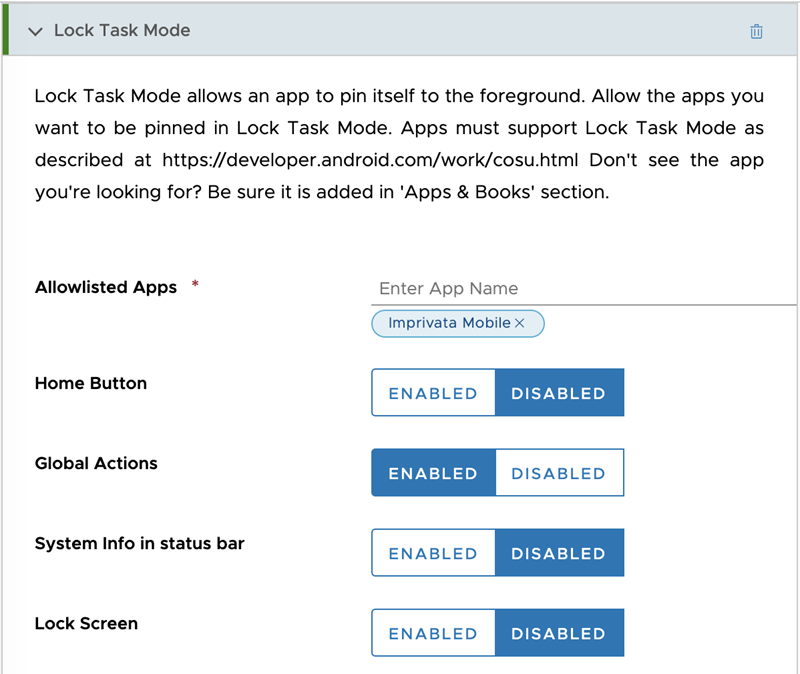800x674 pixels.
Task: Enable the Lock Screen option
Action: (x=433, y=633)
